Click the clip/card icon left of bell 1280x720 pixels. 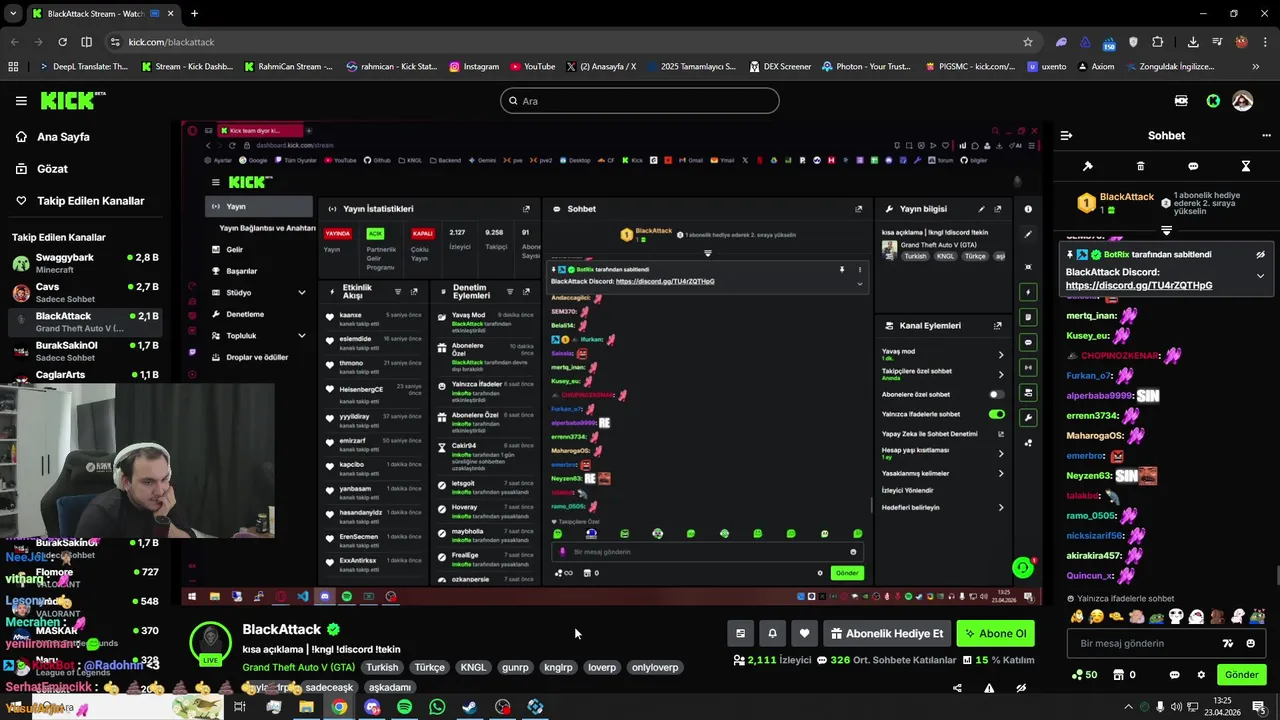(740, 633)
